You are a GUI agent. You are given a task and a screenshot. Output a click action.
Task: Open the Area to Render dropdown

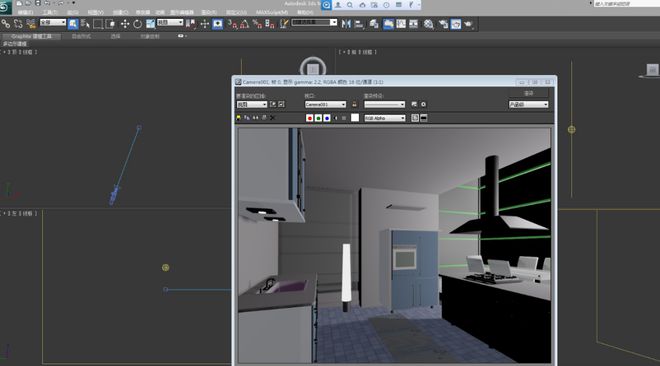click(252, 104)
